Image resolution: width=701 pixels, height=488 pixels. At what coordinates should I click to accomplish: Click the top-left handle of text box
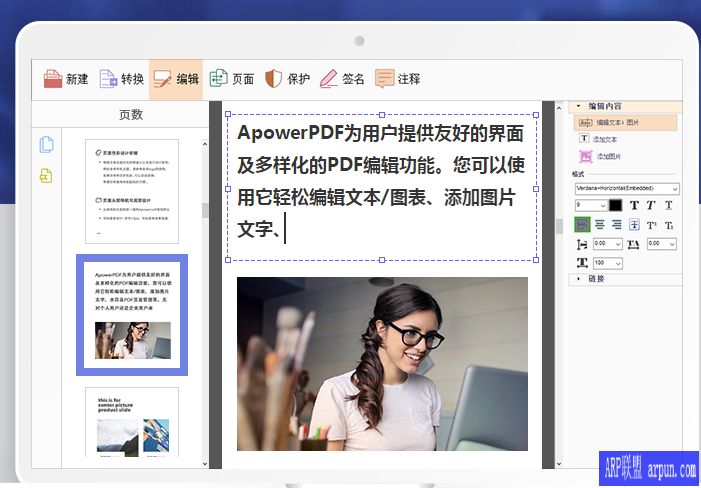click(x=228, y=114)
